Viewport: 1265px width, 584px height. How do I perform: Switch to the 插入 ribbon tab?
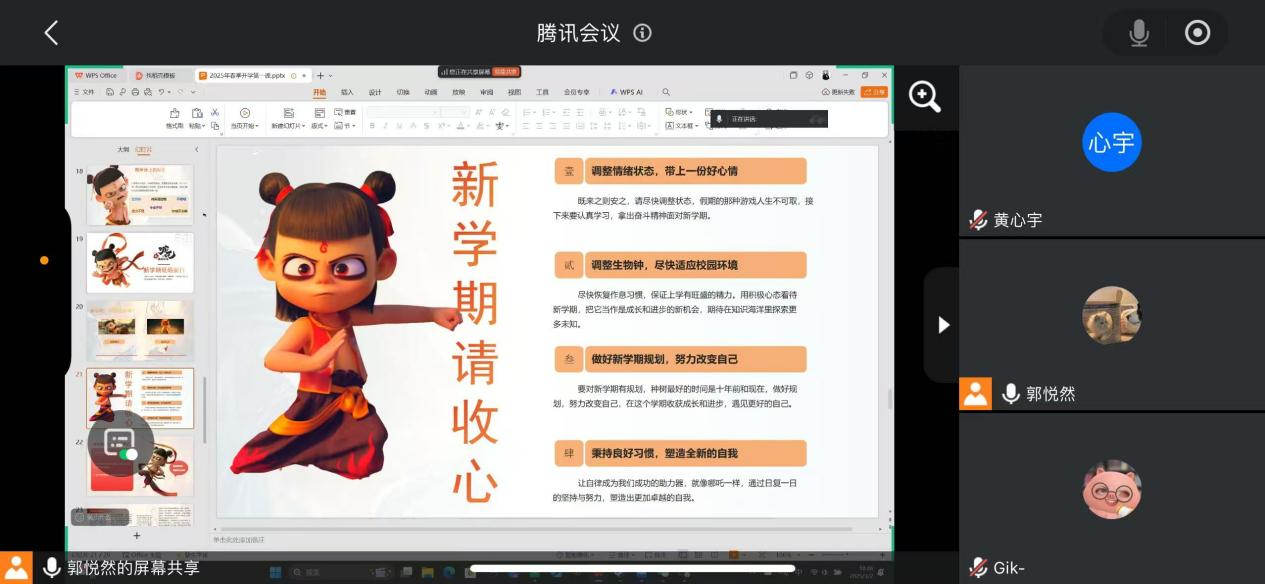tap(347, 92)
